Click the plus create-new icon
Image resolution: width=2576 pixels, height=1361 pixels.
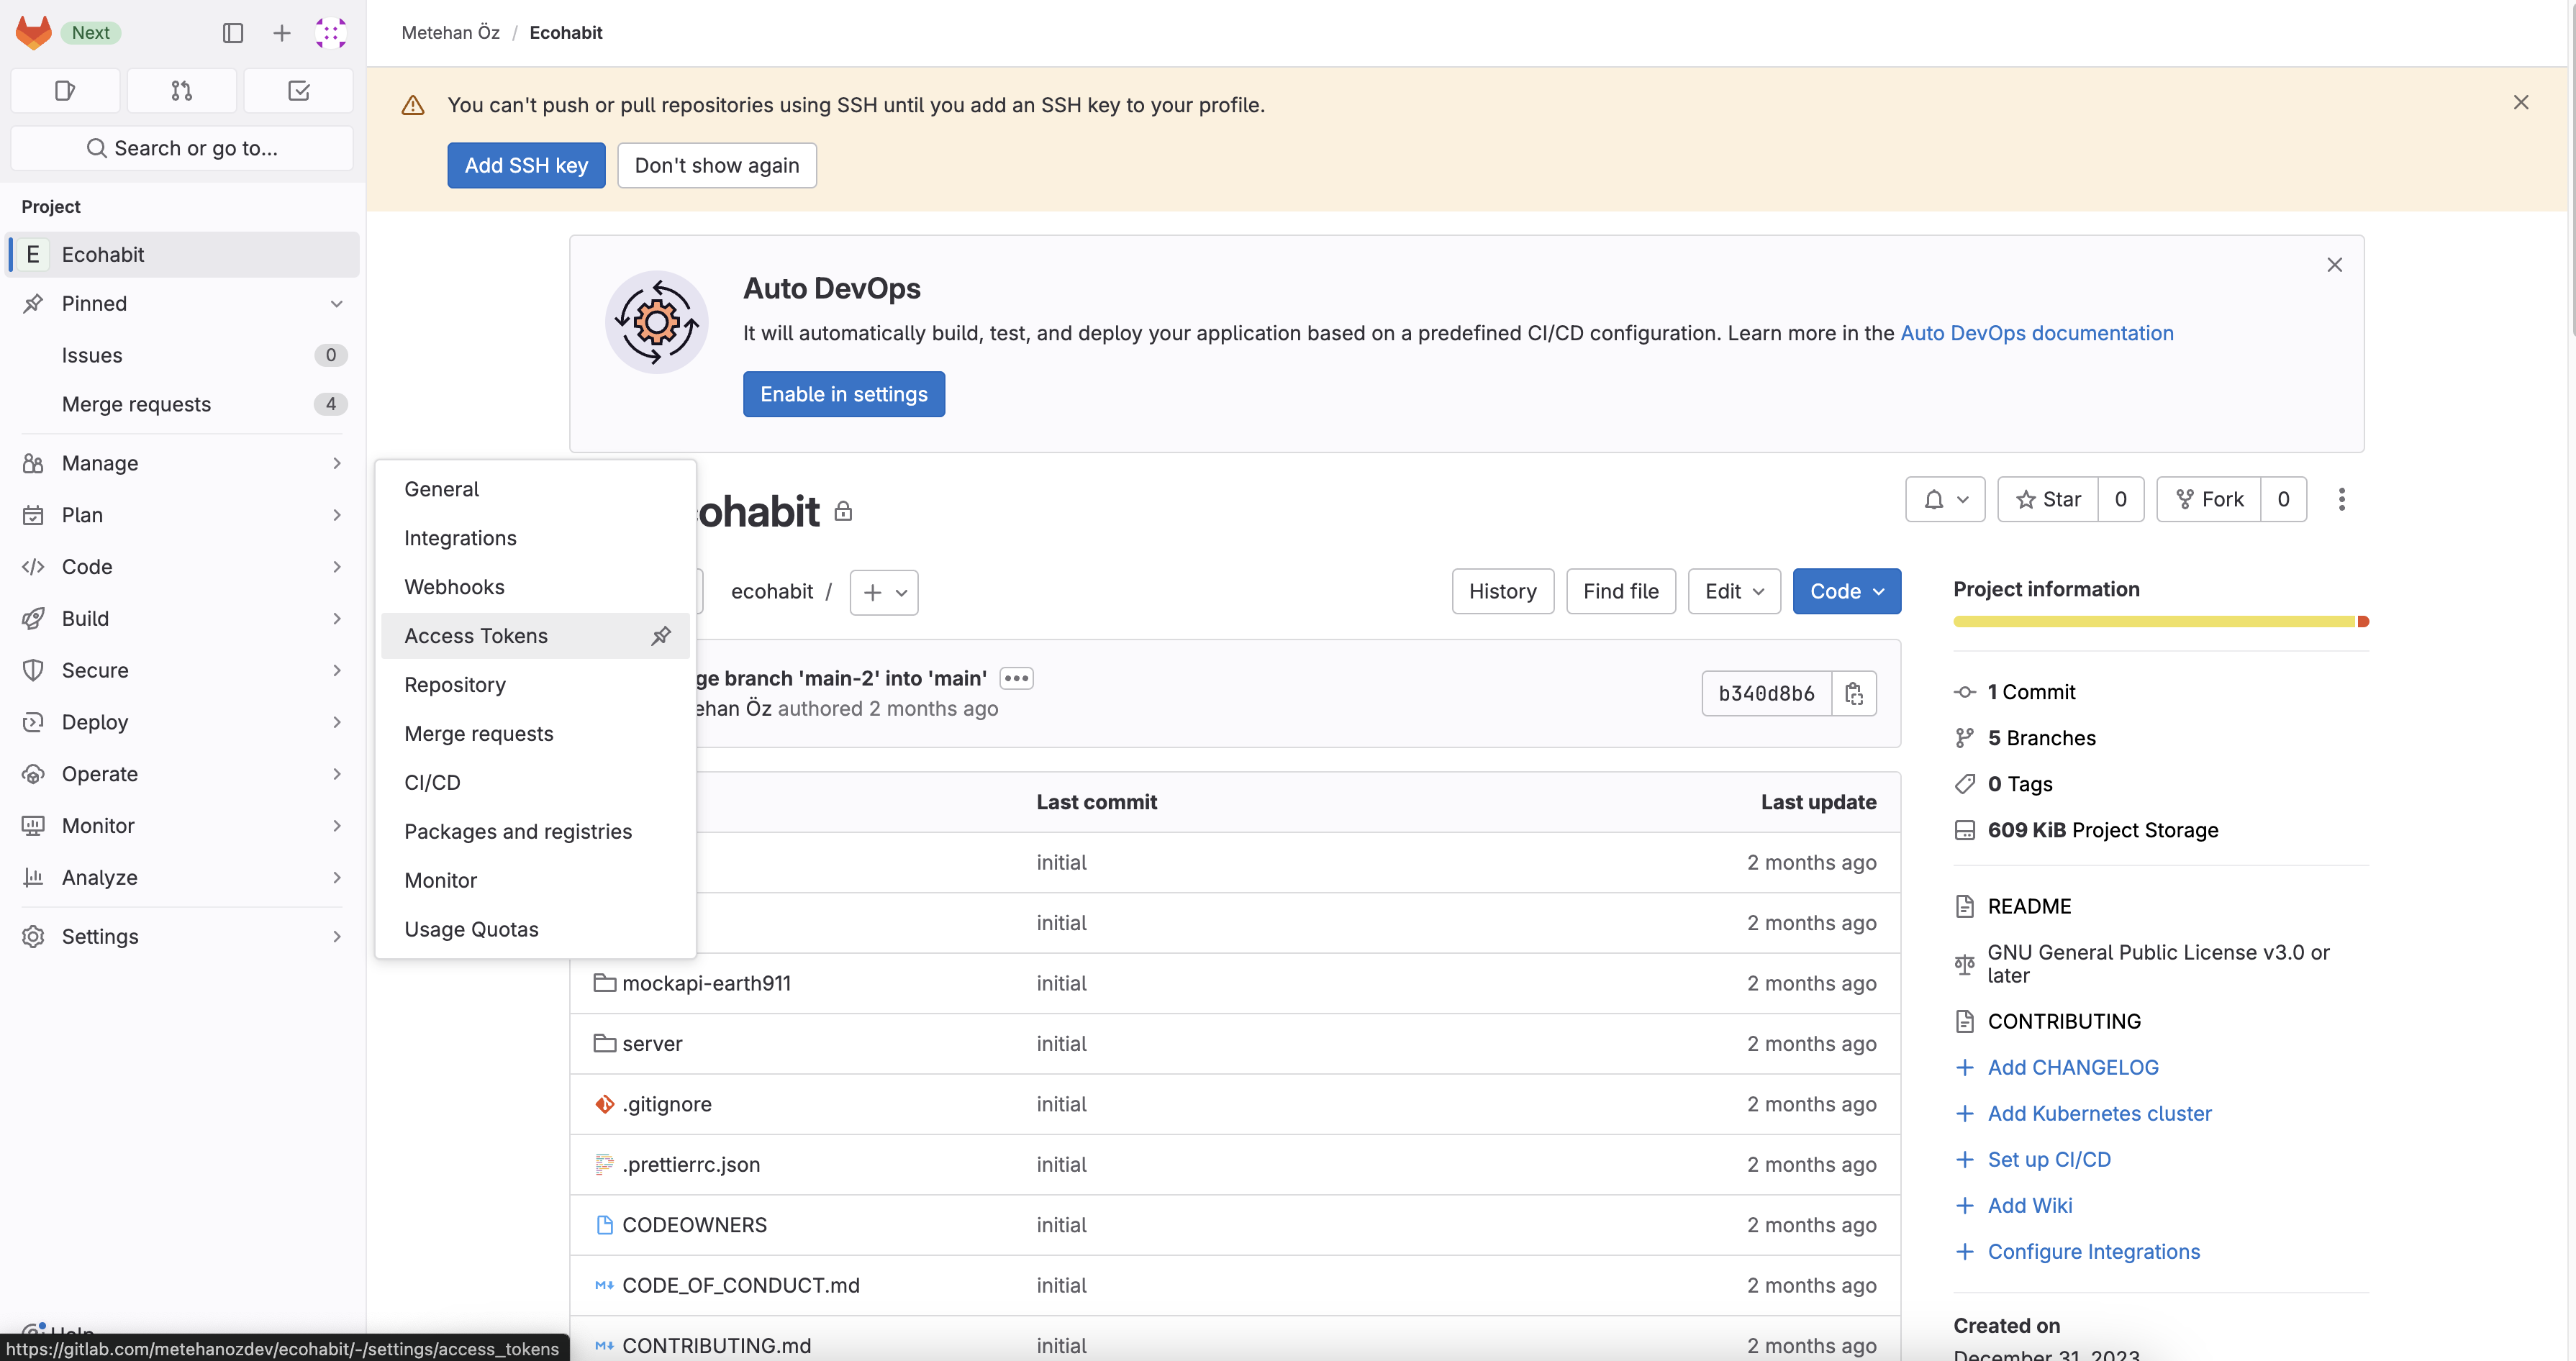coord(281,33)
